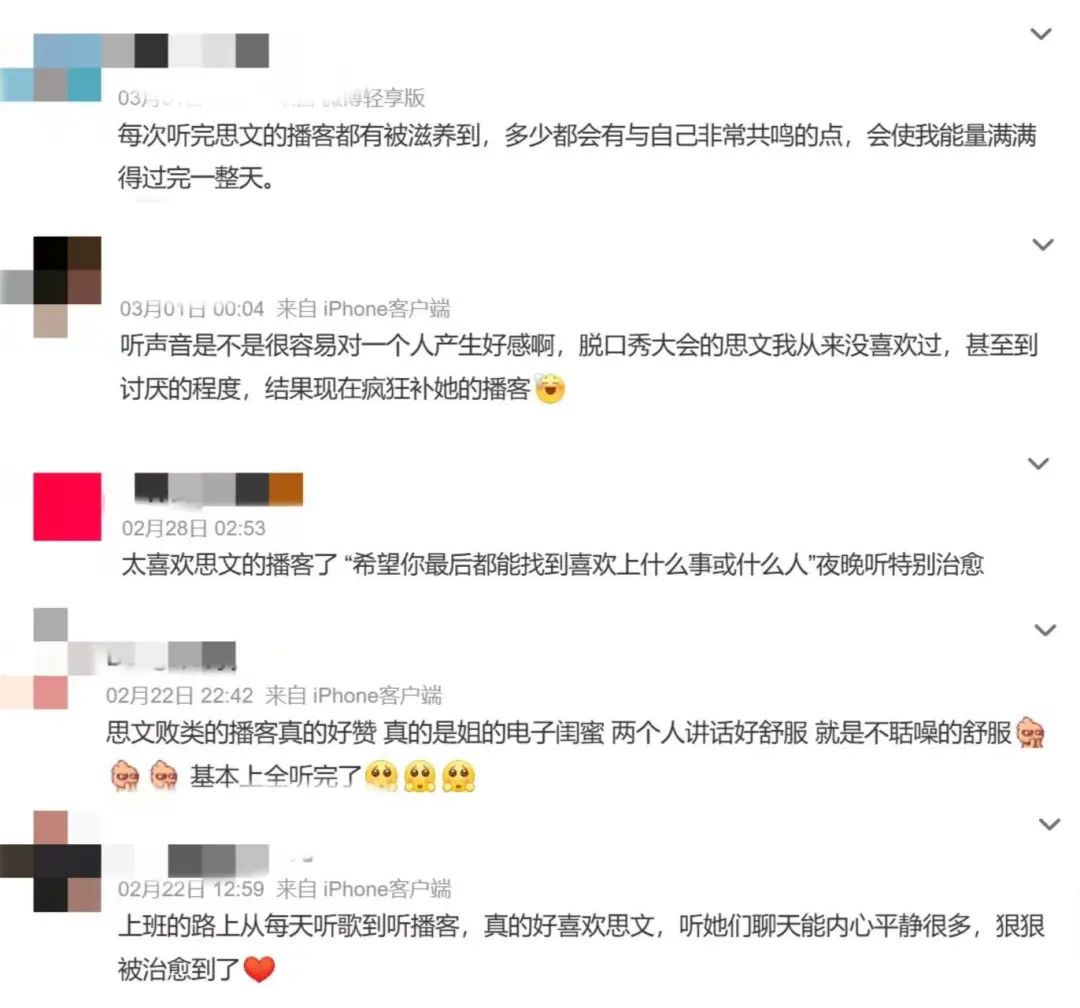
Task: Click first emoji before 基本上全听完了
Action: click(x=125, y=776)
